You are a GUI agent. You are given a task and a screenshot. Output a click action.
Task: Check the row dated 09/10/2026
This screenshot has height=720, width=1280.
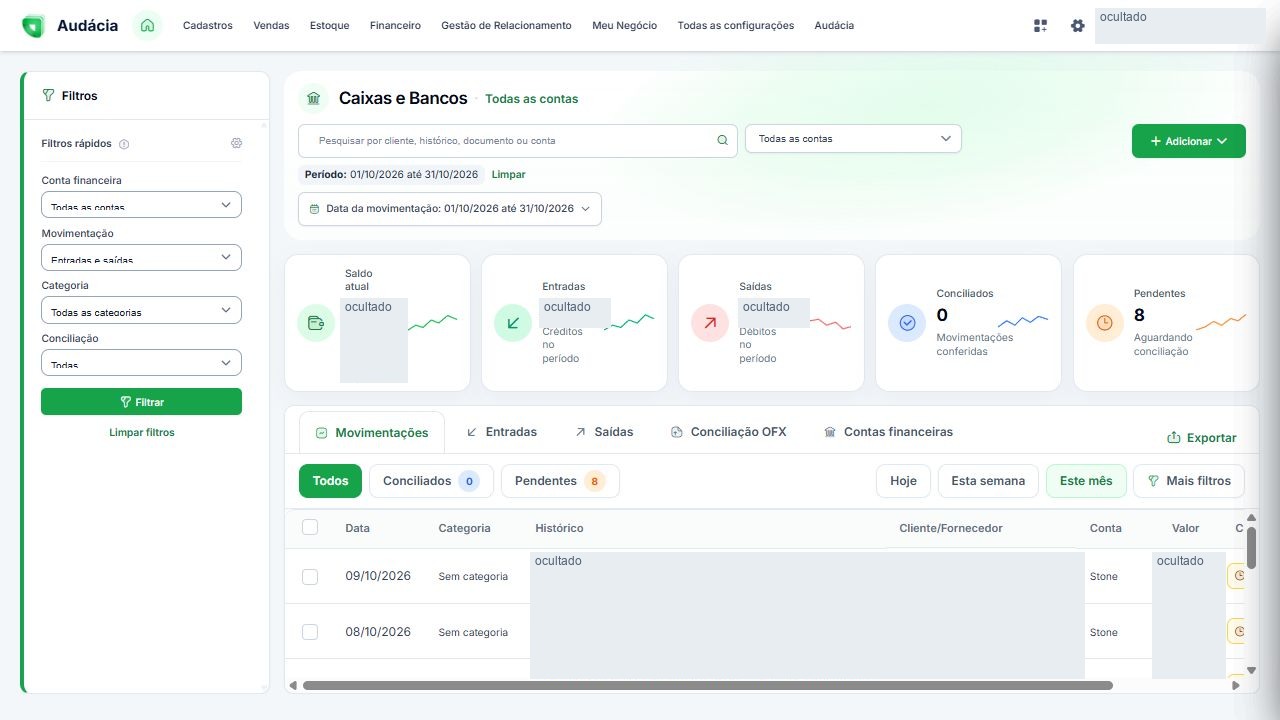coord(310,577)
